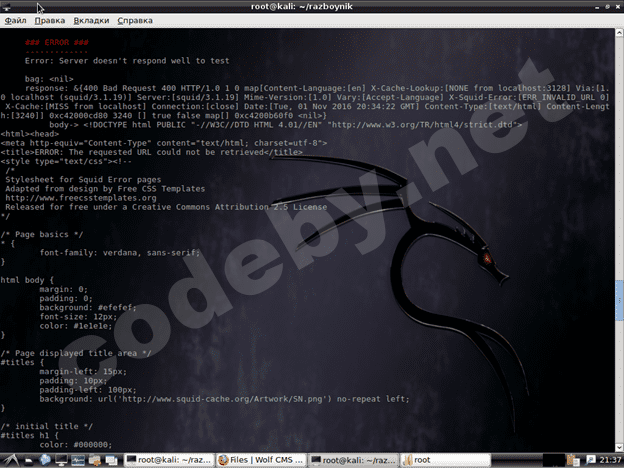Viewport: 624px width, 468px height.
Task: Open the Правка menu
Action: 50,21
